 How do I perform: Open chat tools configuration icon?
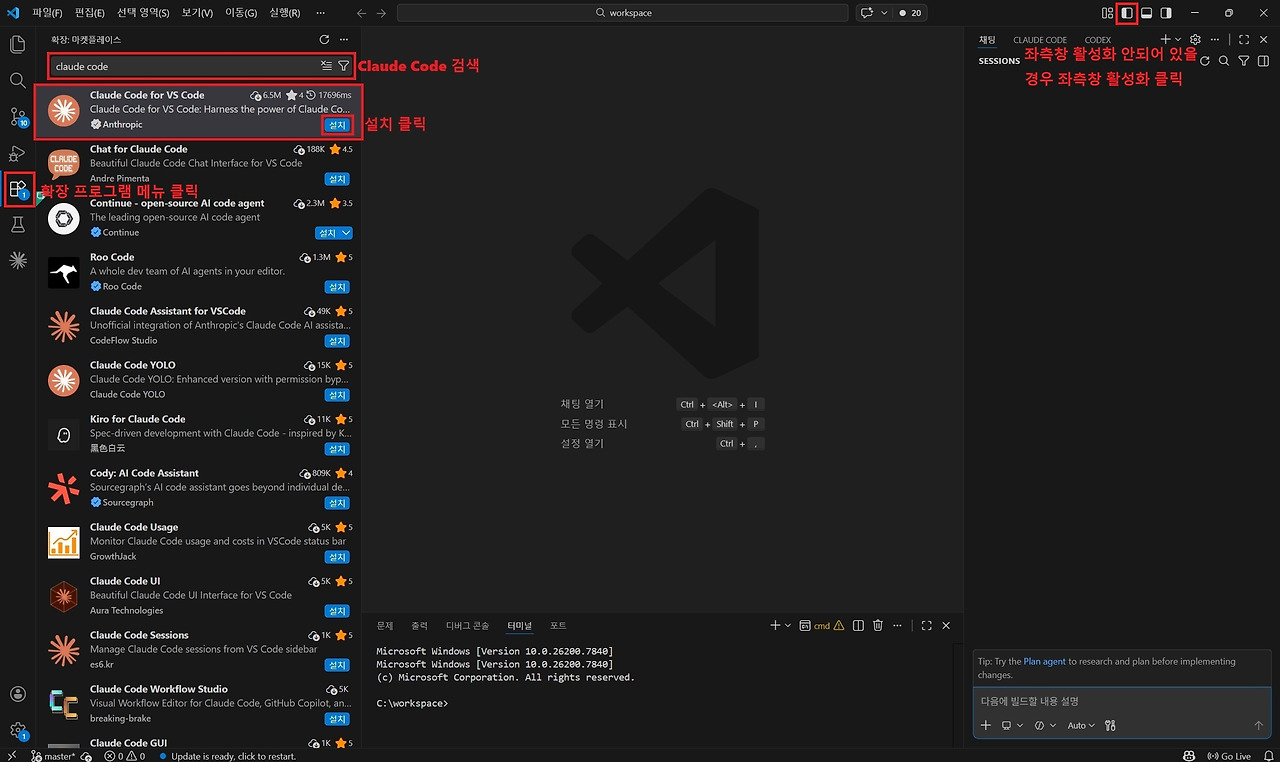(1110, 725)
